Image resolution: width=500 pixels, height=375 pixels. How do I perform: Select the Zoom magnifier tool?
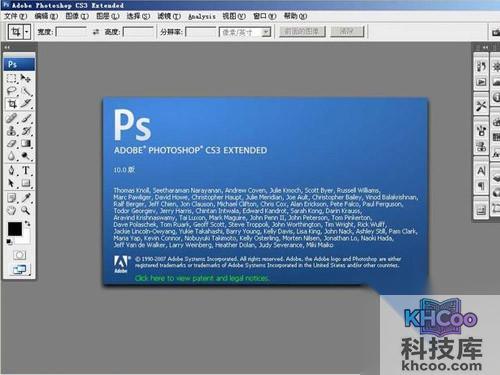tap(26, 210)
